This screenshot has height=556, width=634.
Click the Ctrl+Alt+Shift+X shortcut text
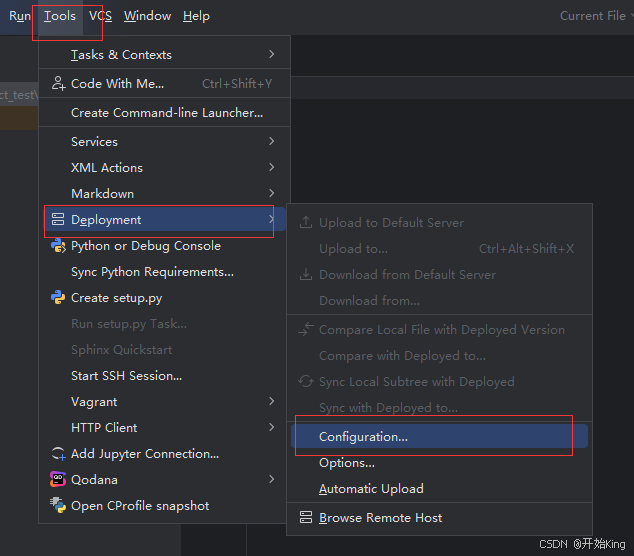click(x=526, y=248)
